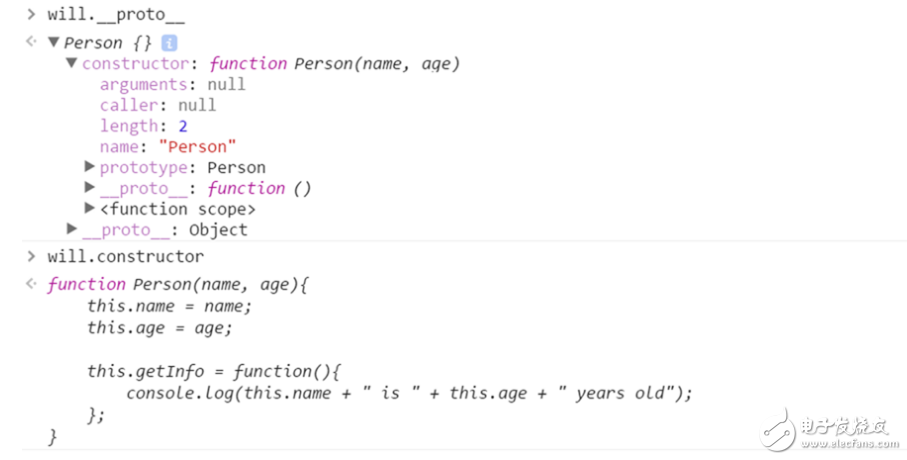Click the output arrow beside the function Person source
The width and height of the screenshot is (907, 460).
(31, 285)
